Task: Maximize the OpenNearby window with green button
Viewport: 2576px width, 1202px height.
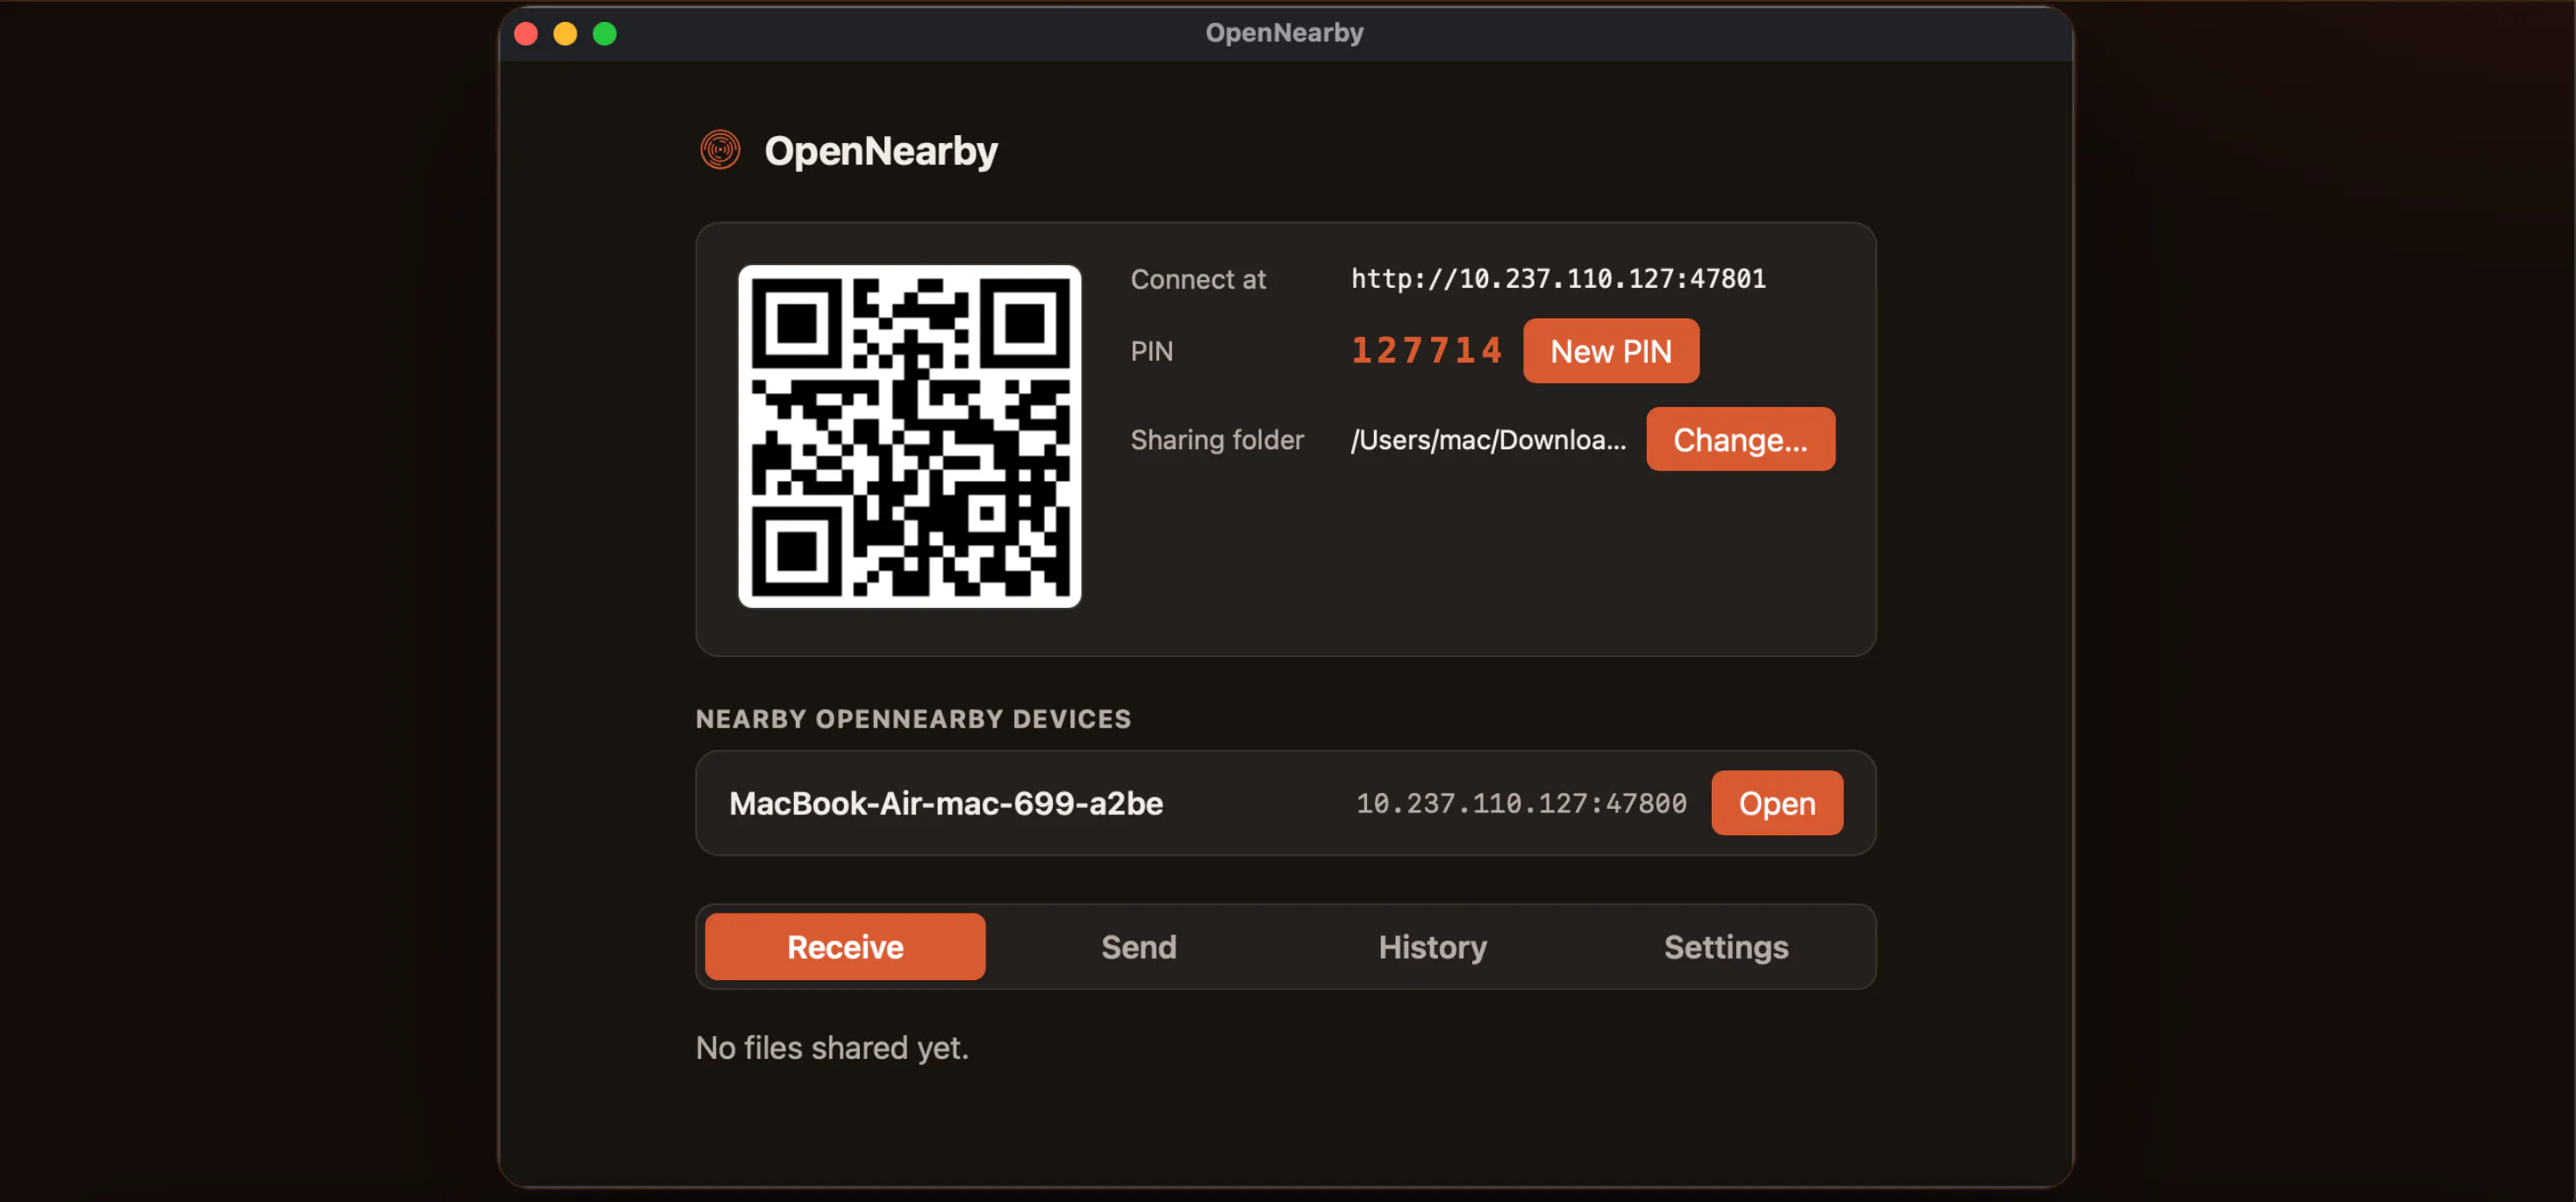Action: click(x=604, y=34)
